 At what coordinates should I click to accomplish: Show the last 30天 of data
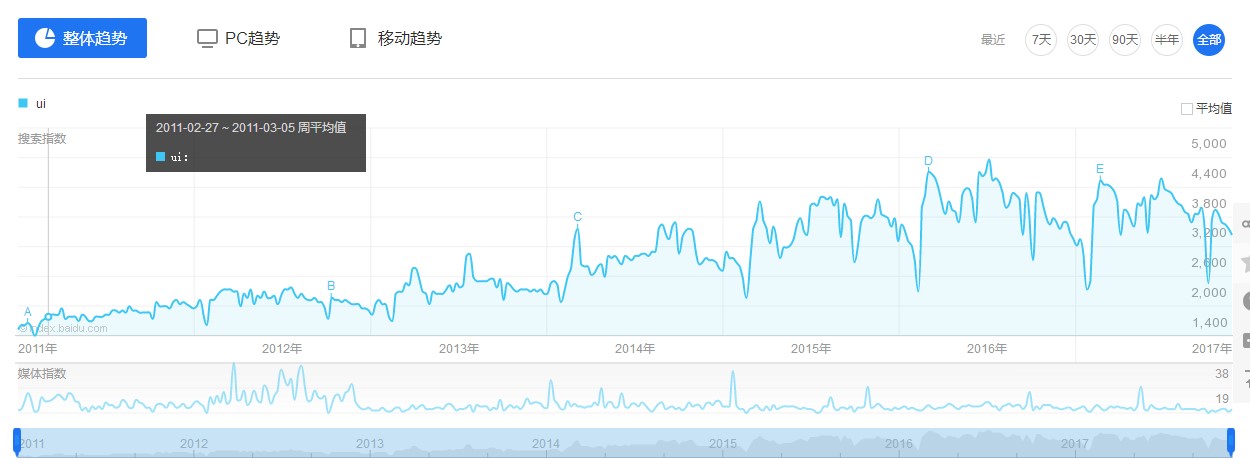pyautogui.click(x=1083, y=40)
